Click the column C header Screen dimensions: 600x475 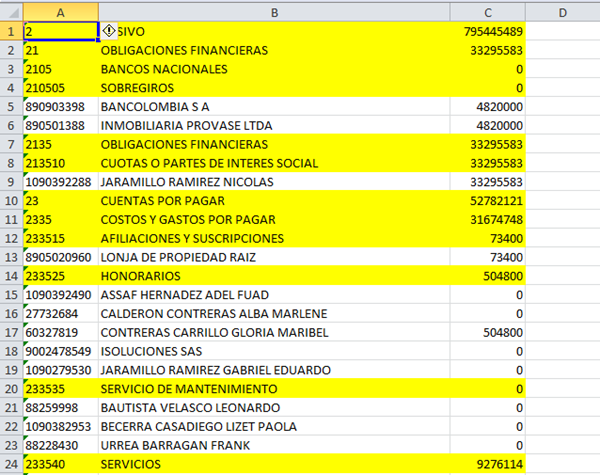pyautogui.click(x=488, y=11)
